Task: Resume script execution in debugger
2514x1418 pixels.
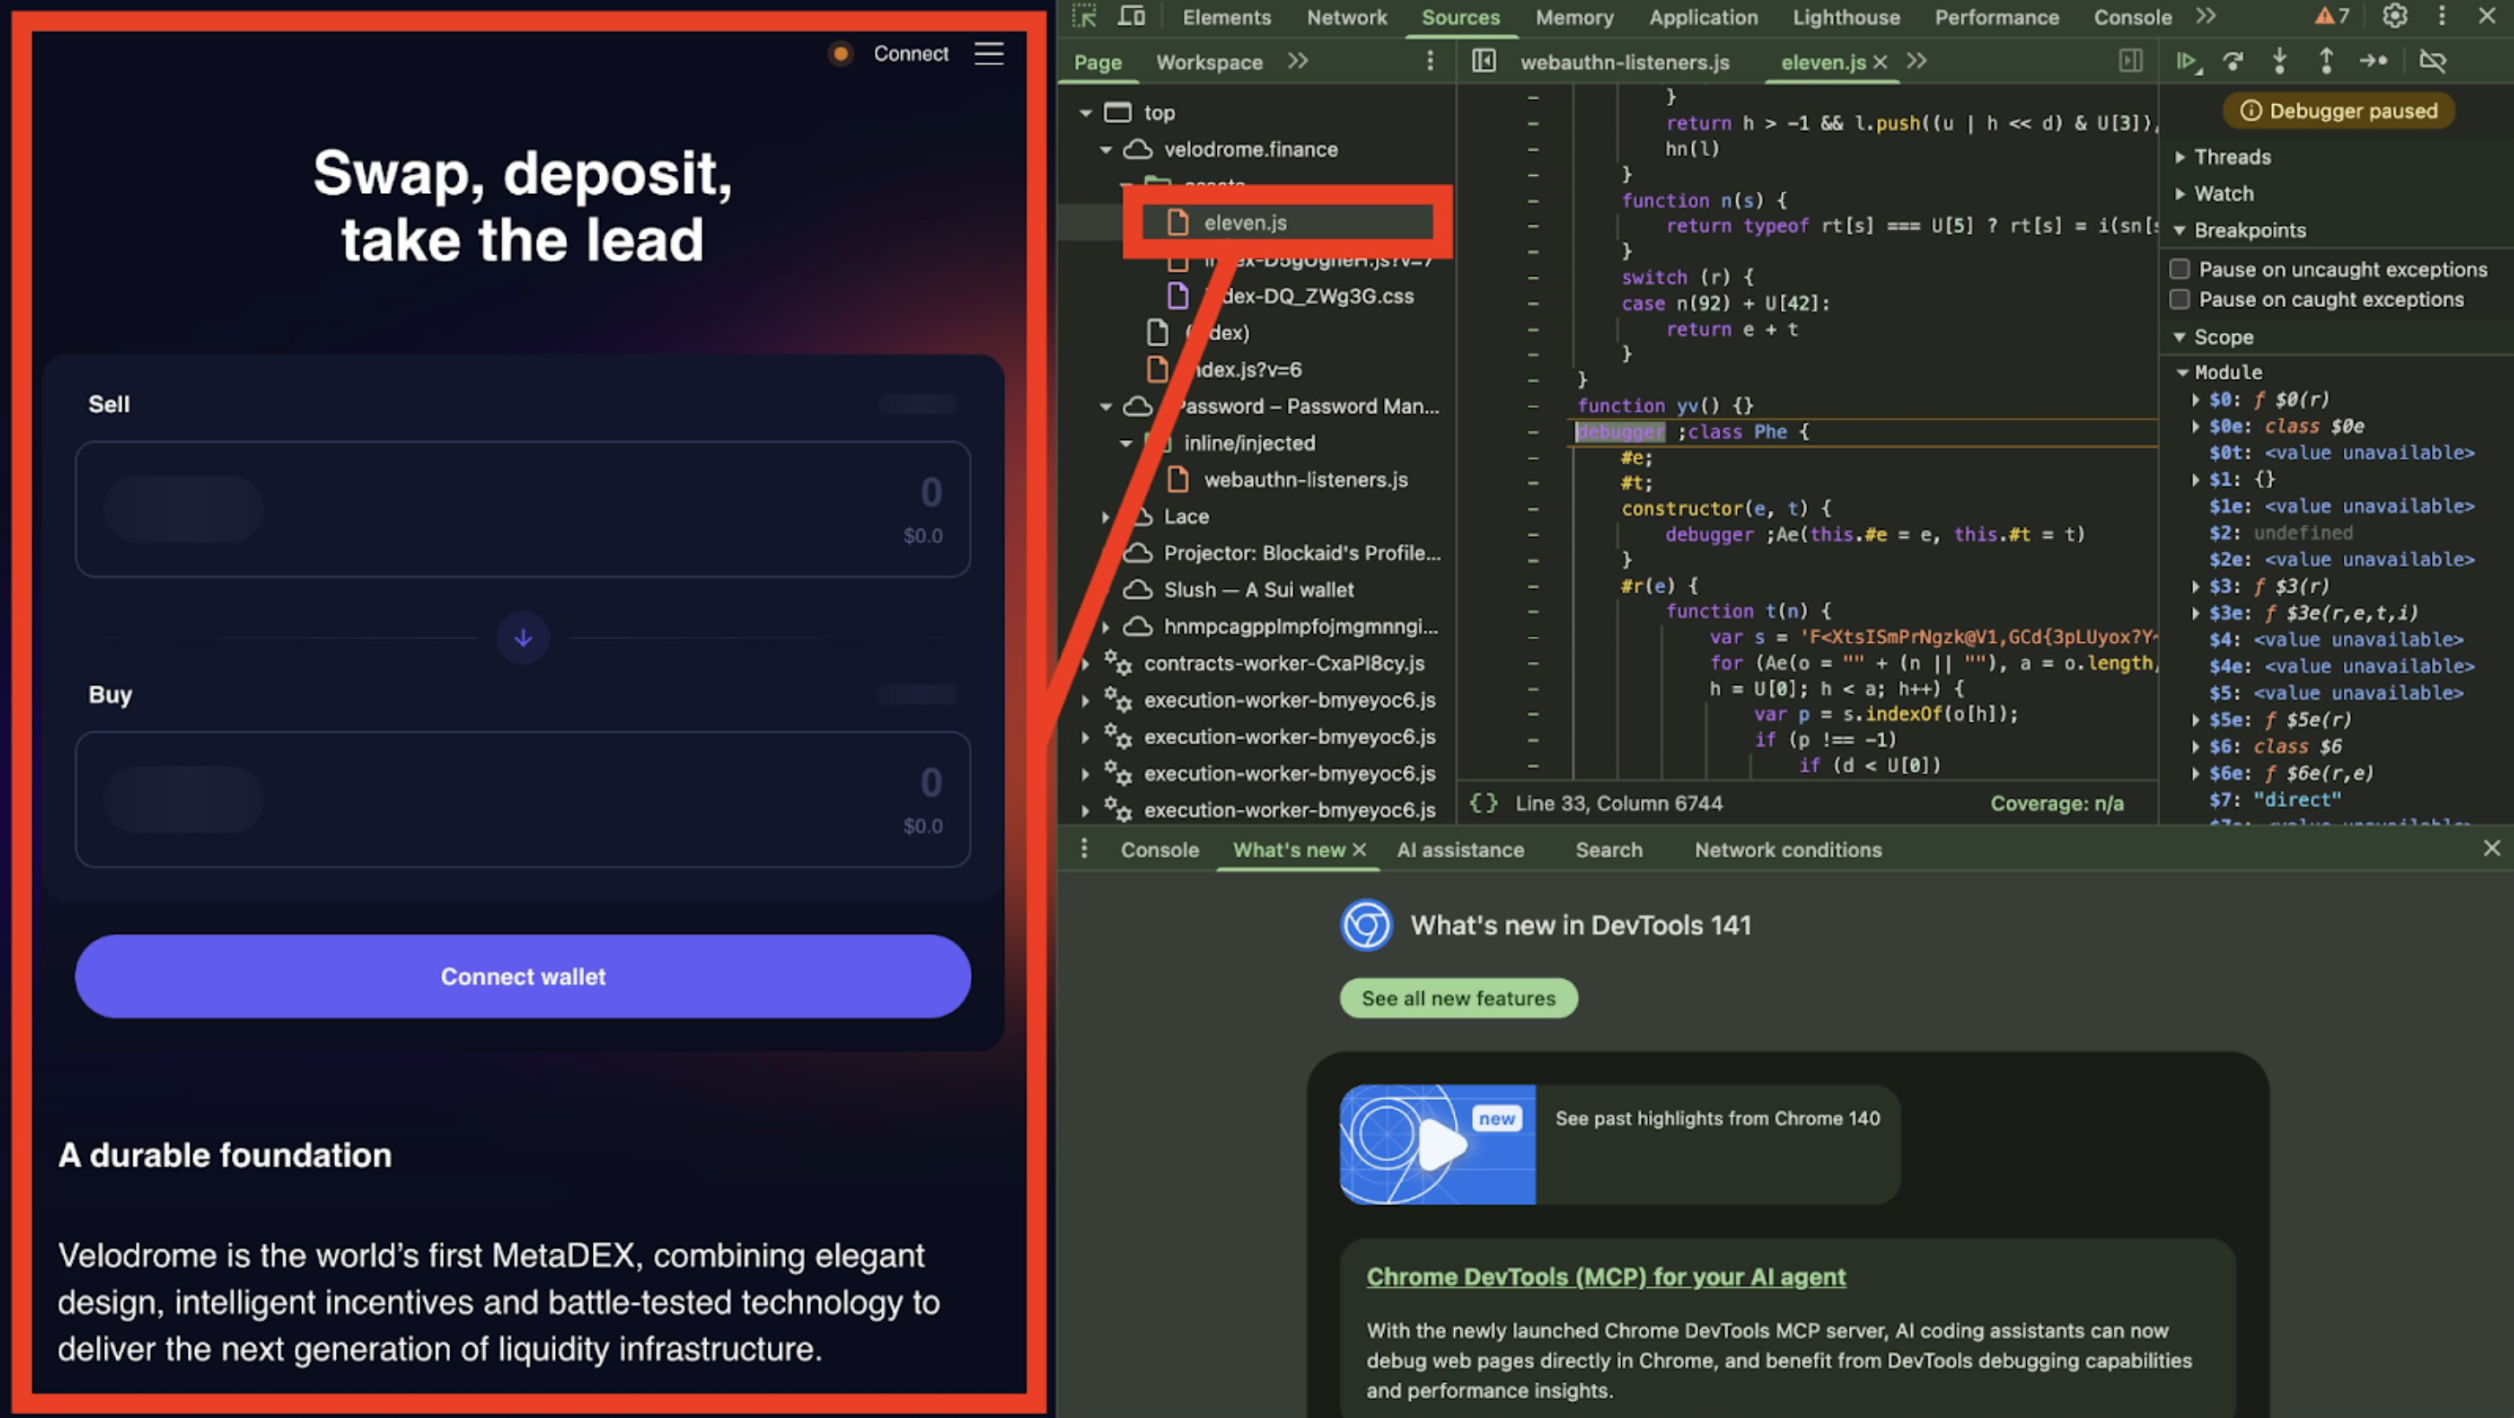Action: [2187, 62]
